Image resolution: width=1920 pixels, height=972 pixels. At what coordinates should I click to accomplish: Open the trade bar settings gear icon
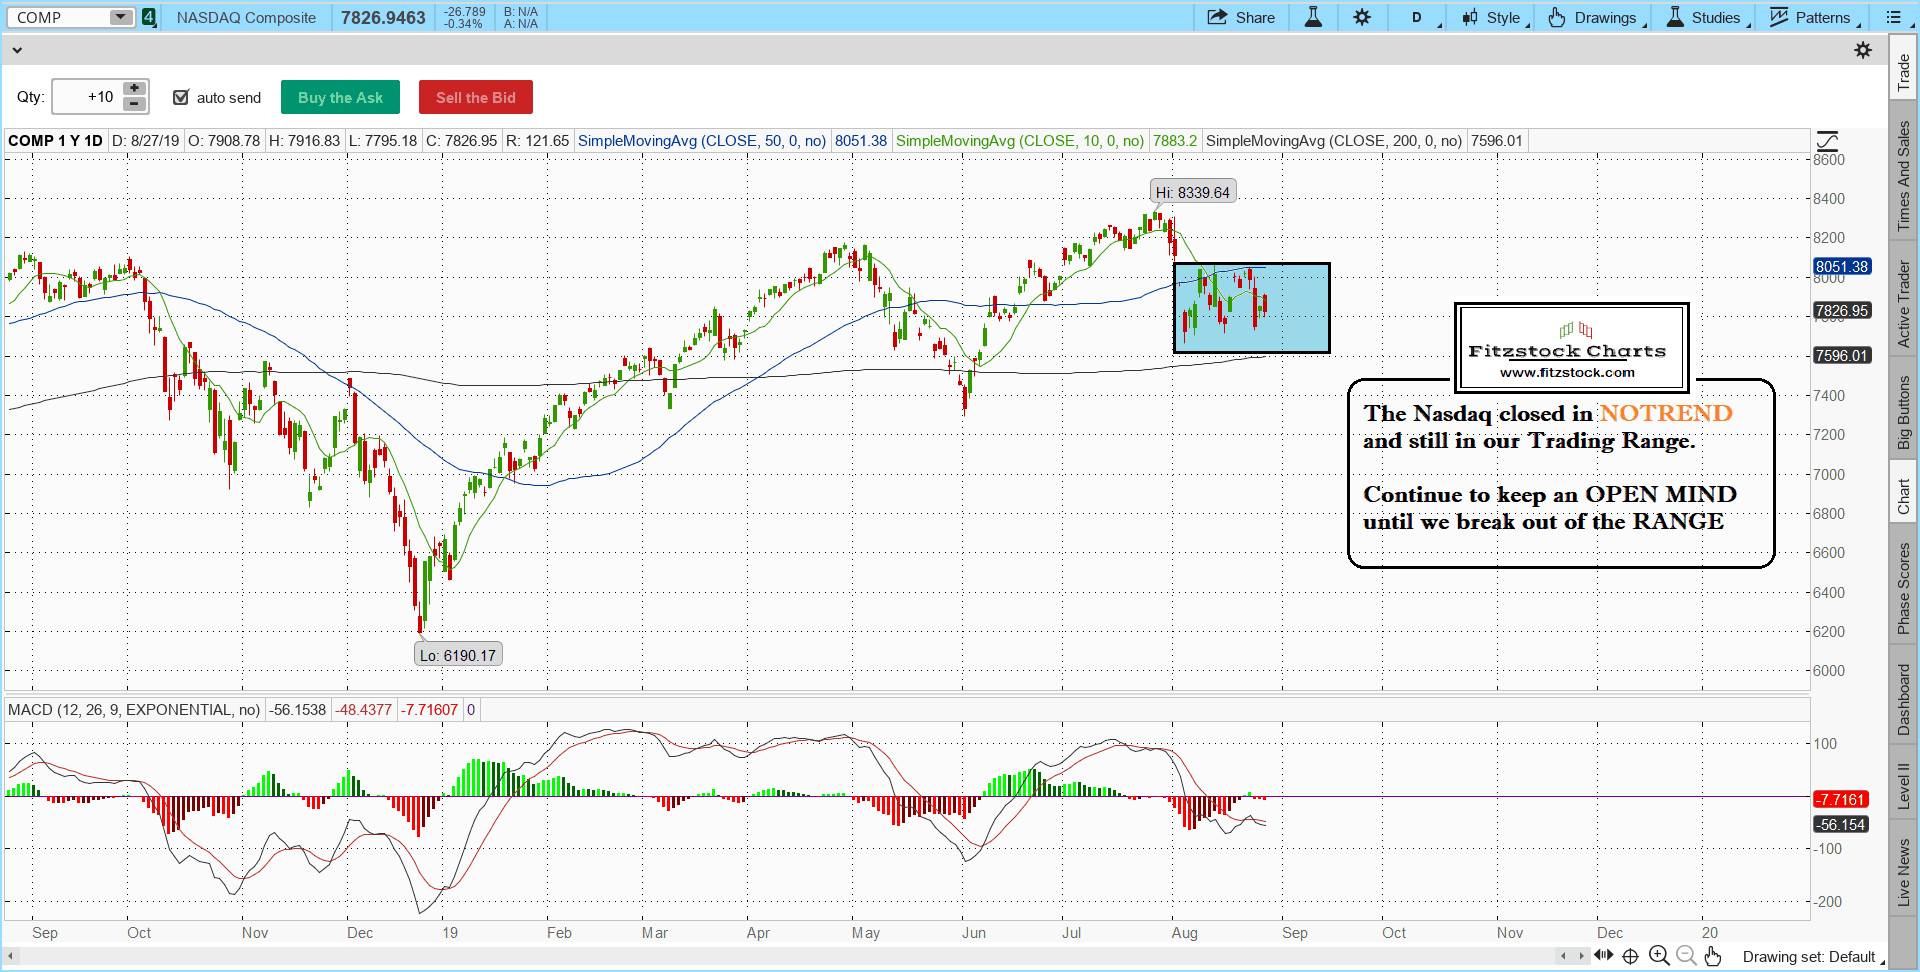pos(1863,50)
